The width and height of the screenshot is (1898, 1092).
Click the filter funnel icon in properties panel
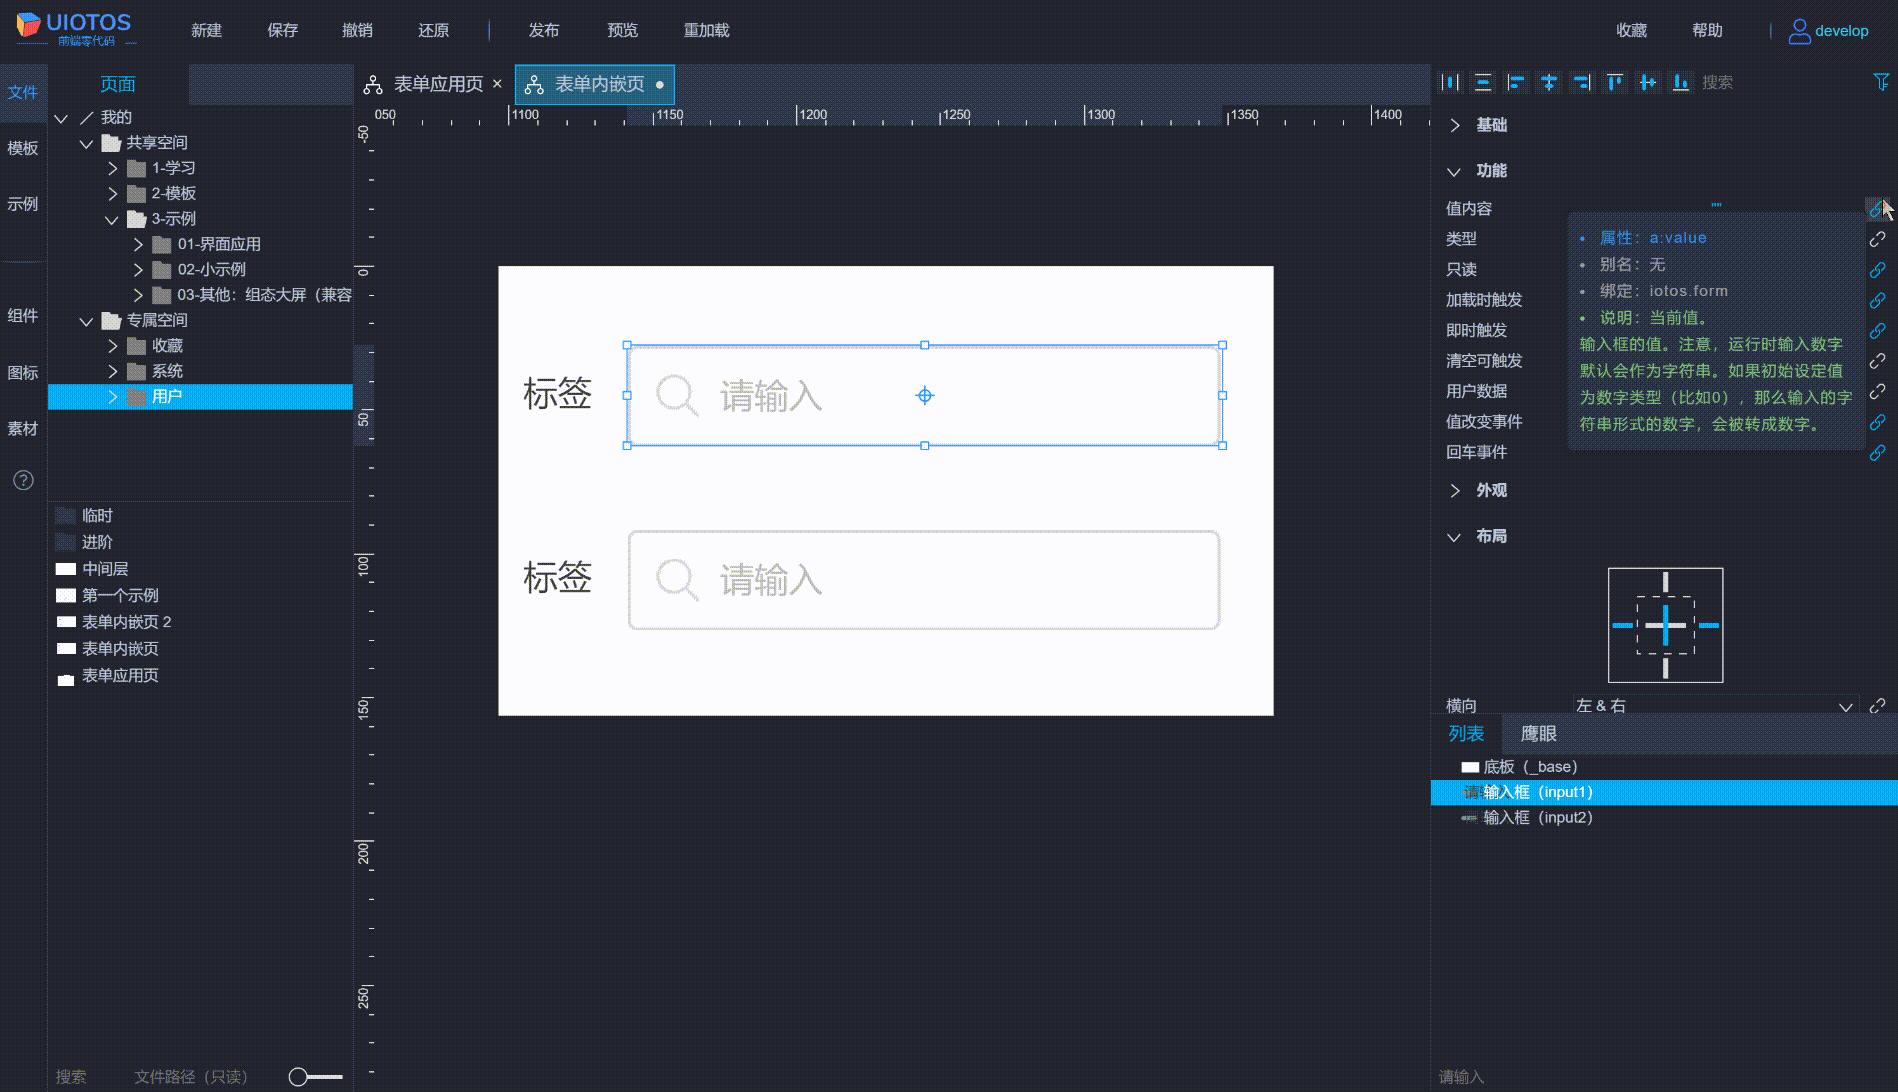(x=1882, y=82)
